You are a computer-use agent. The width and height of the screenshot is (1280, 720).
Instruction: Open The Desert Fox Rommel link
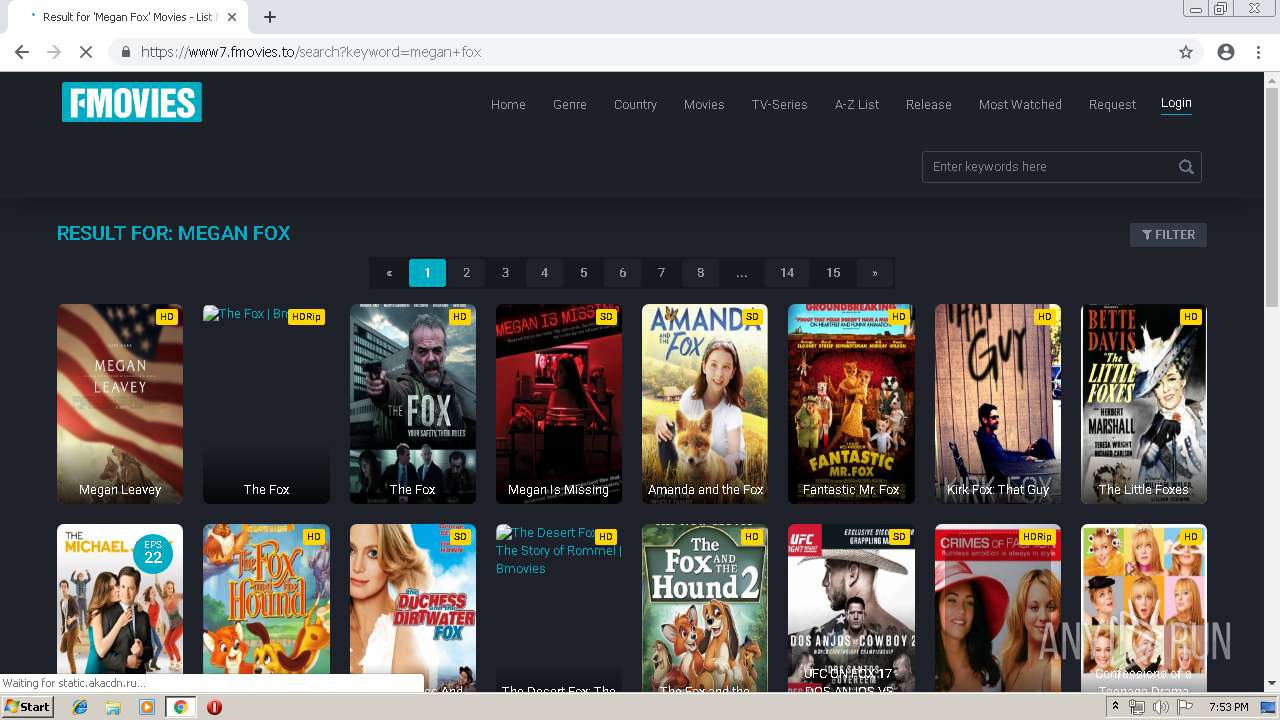559,608
